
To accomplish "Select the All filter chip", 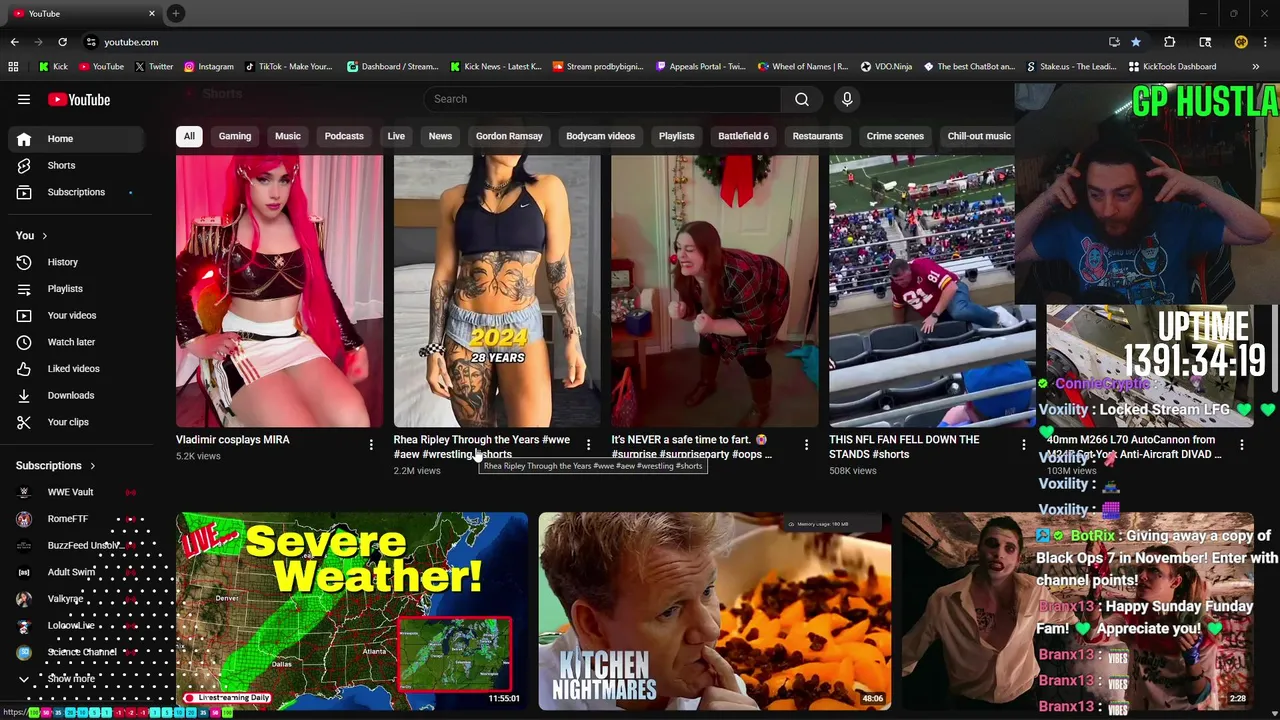I will (189, 136).
